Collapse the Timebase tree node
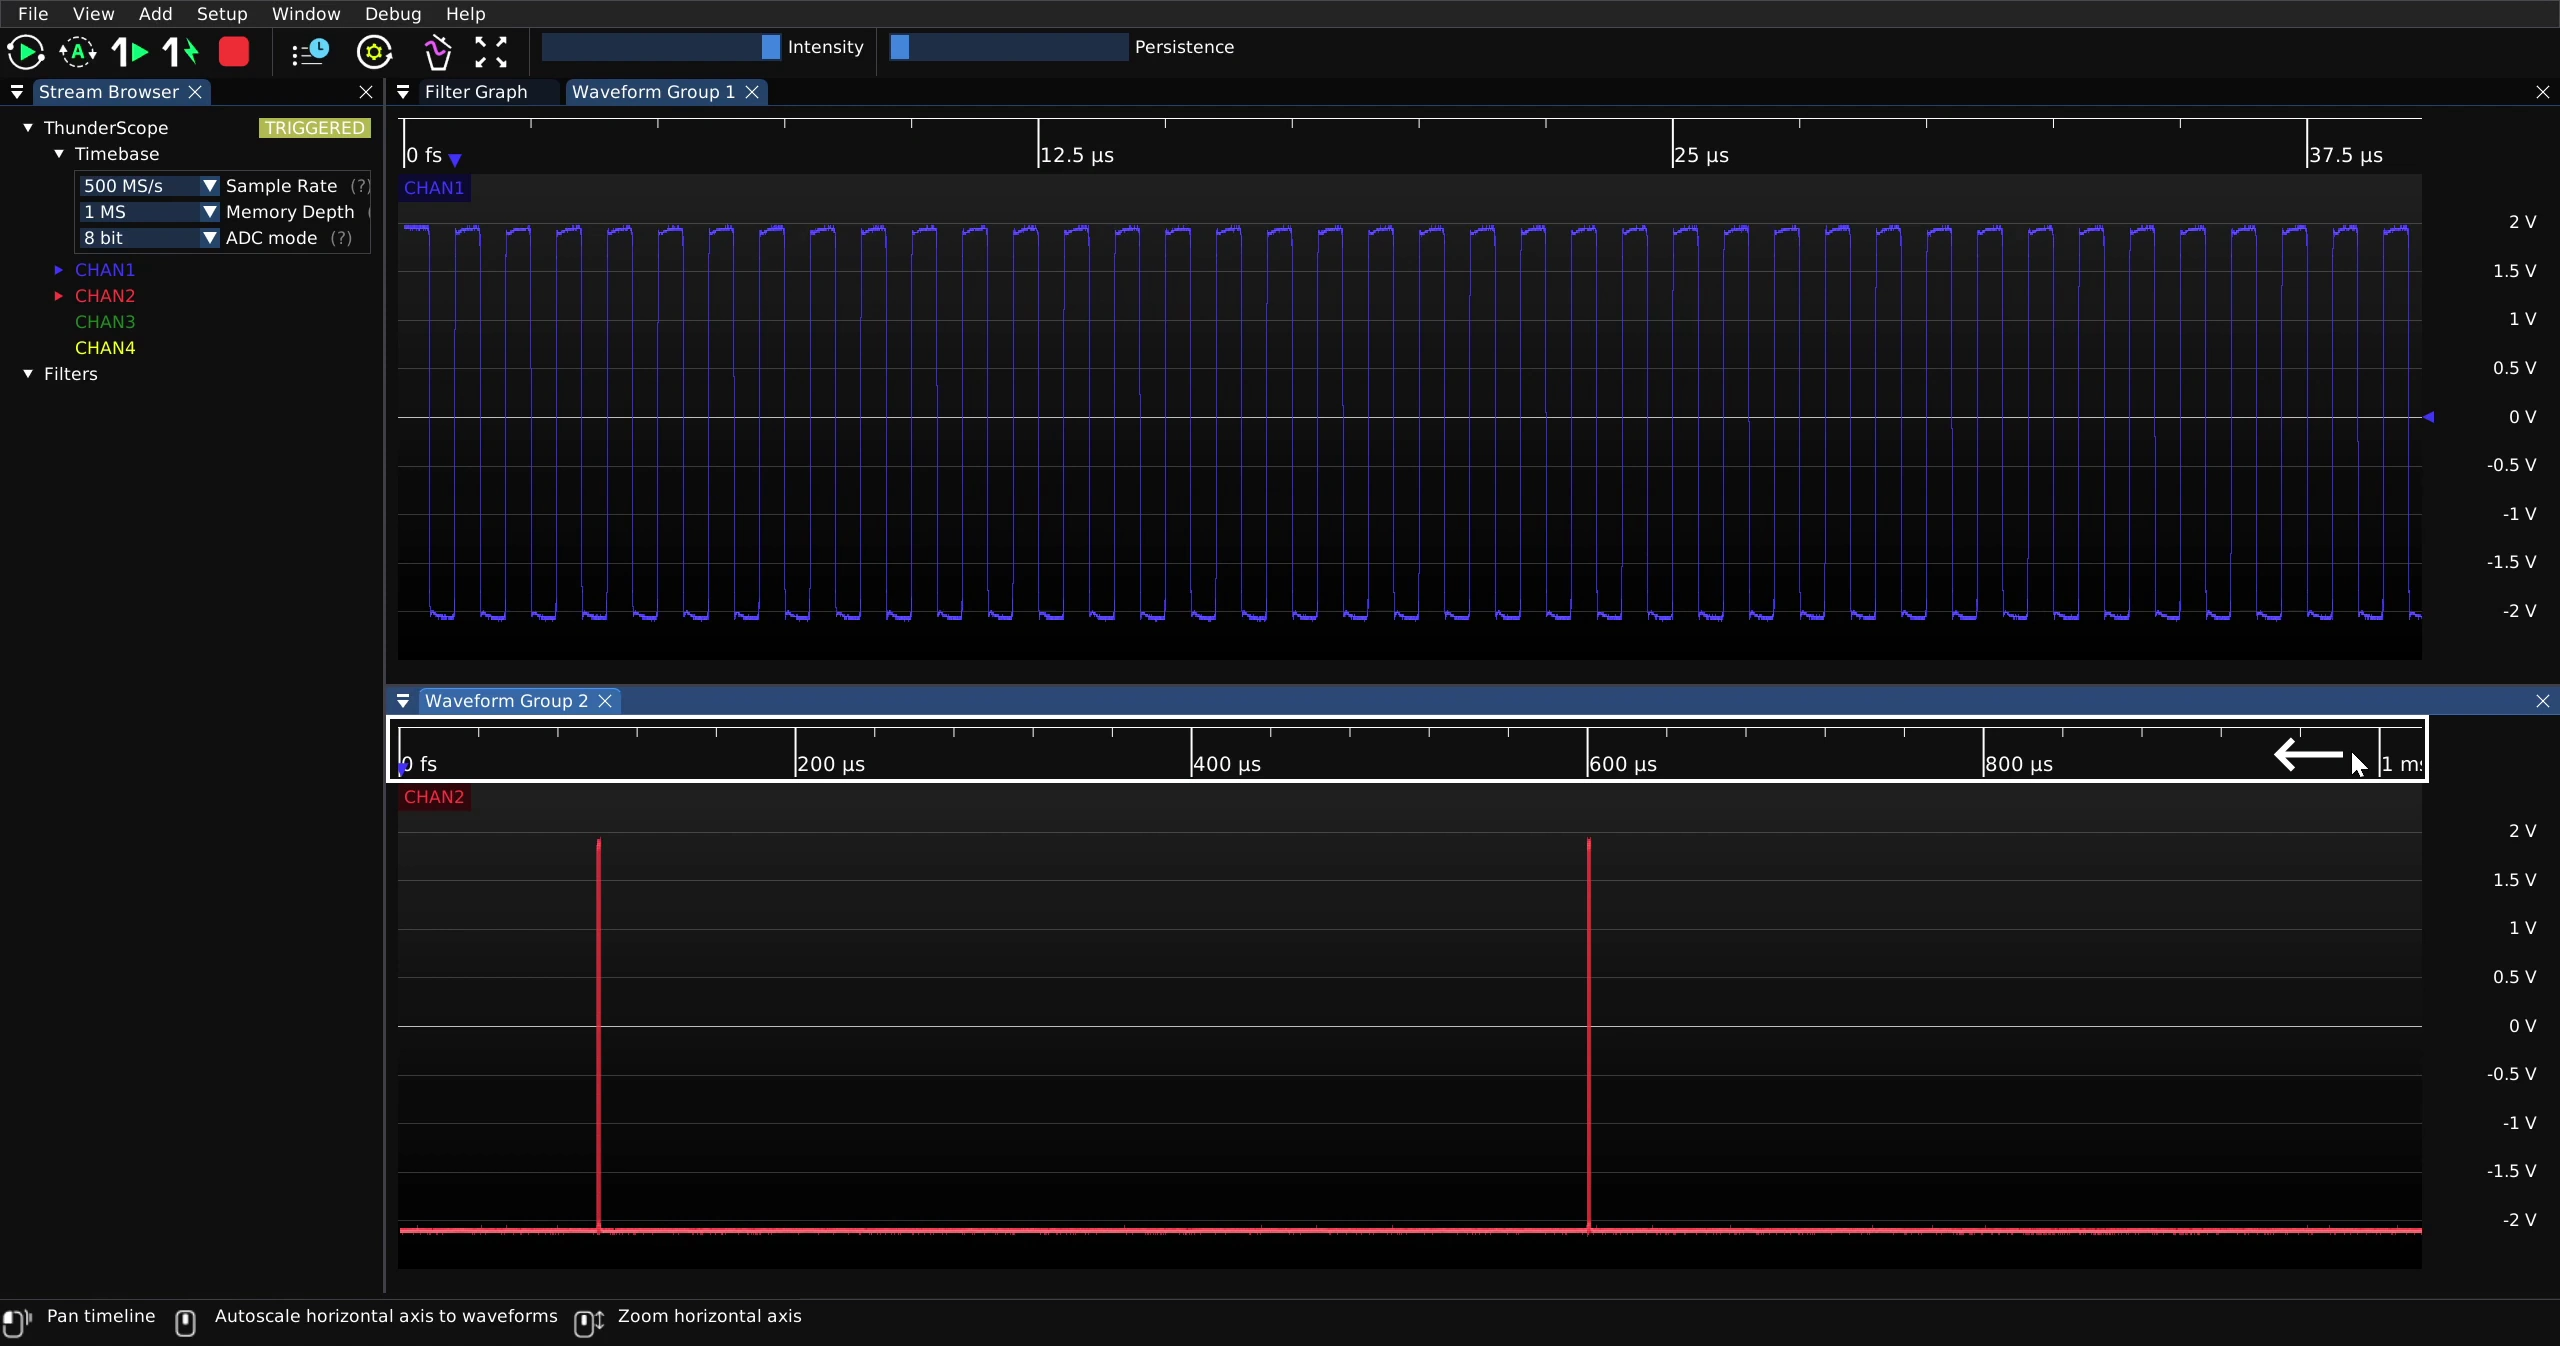 (59, 154)
